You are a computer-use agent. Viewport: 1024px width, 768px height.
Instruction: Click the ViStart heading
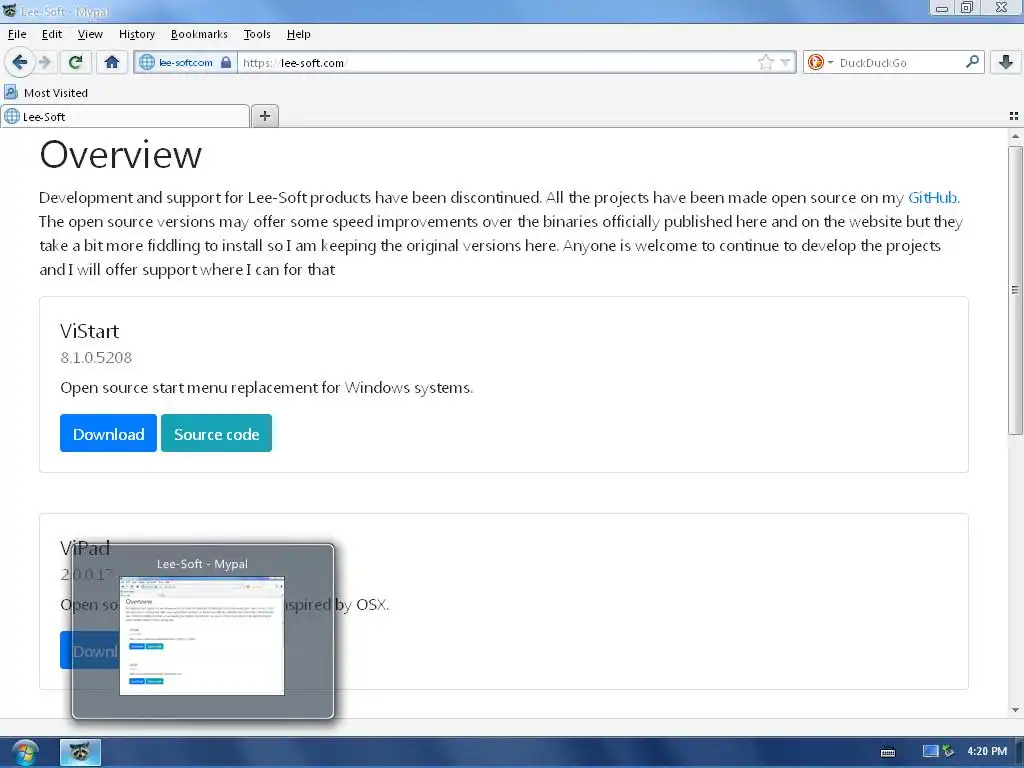coord(89,331)
